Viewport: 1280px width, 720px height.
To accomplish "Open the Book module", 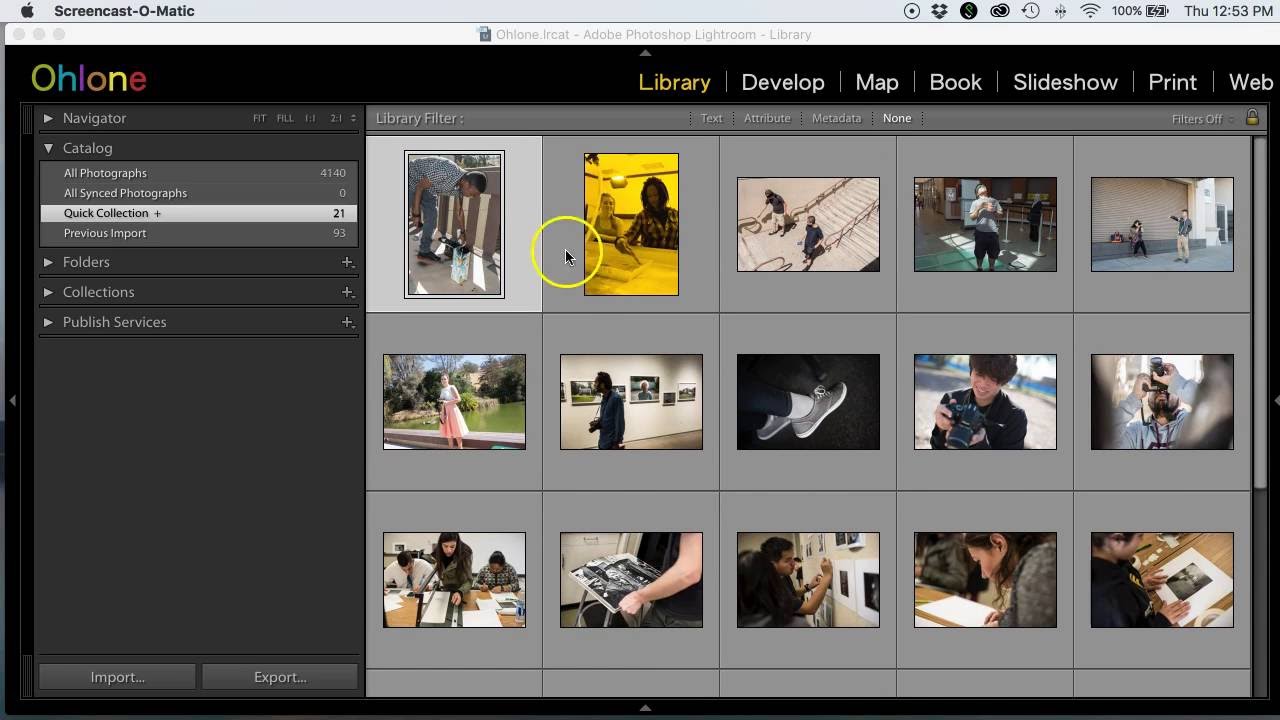I will point(956,82).
